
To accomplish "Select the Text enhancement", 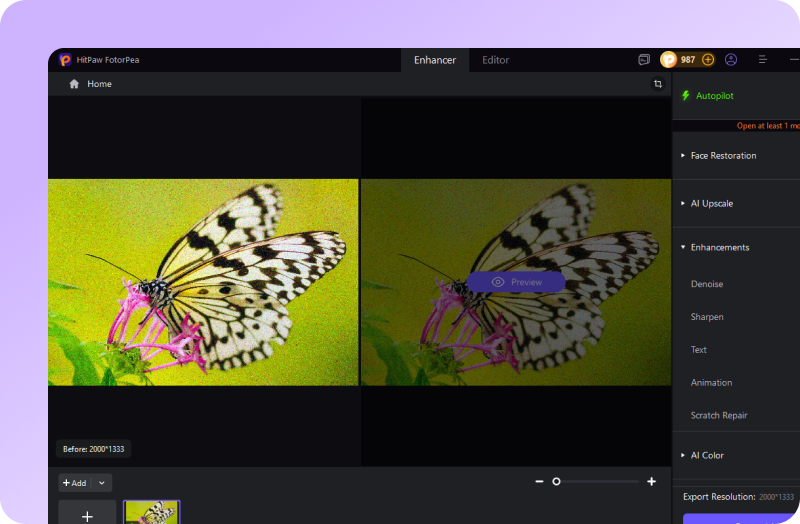I will tap(698, 350).
